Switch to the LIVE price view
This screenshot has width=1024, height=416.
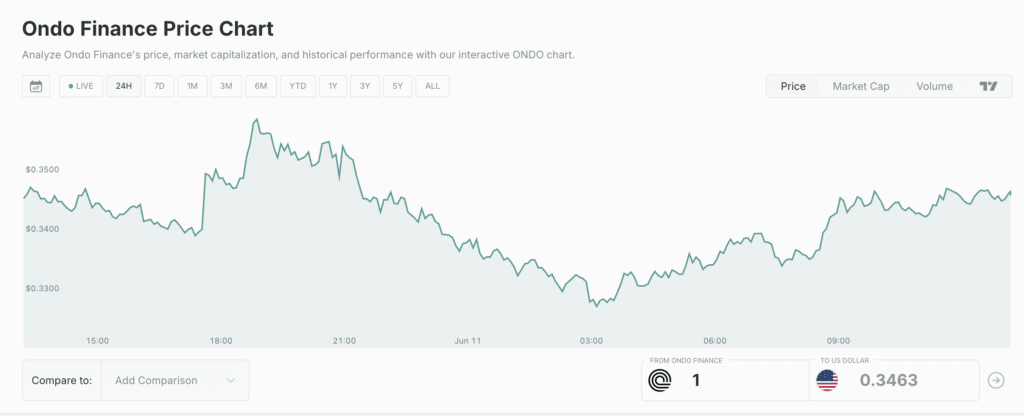[81, 86]
